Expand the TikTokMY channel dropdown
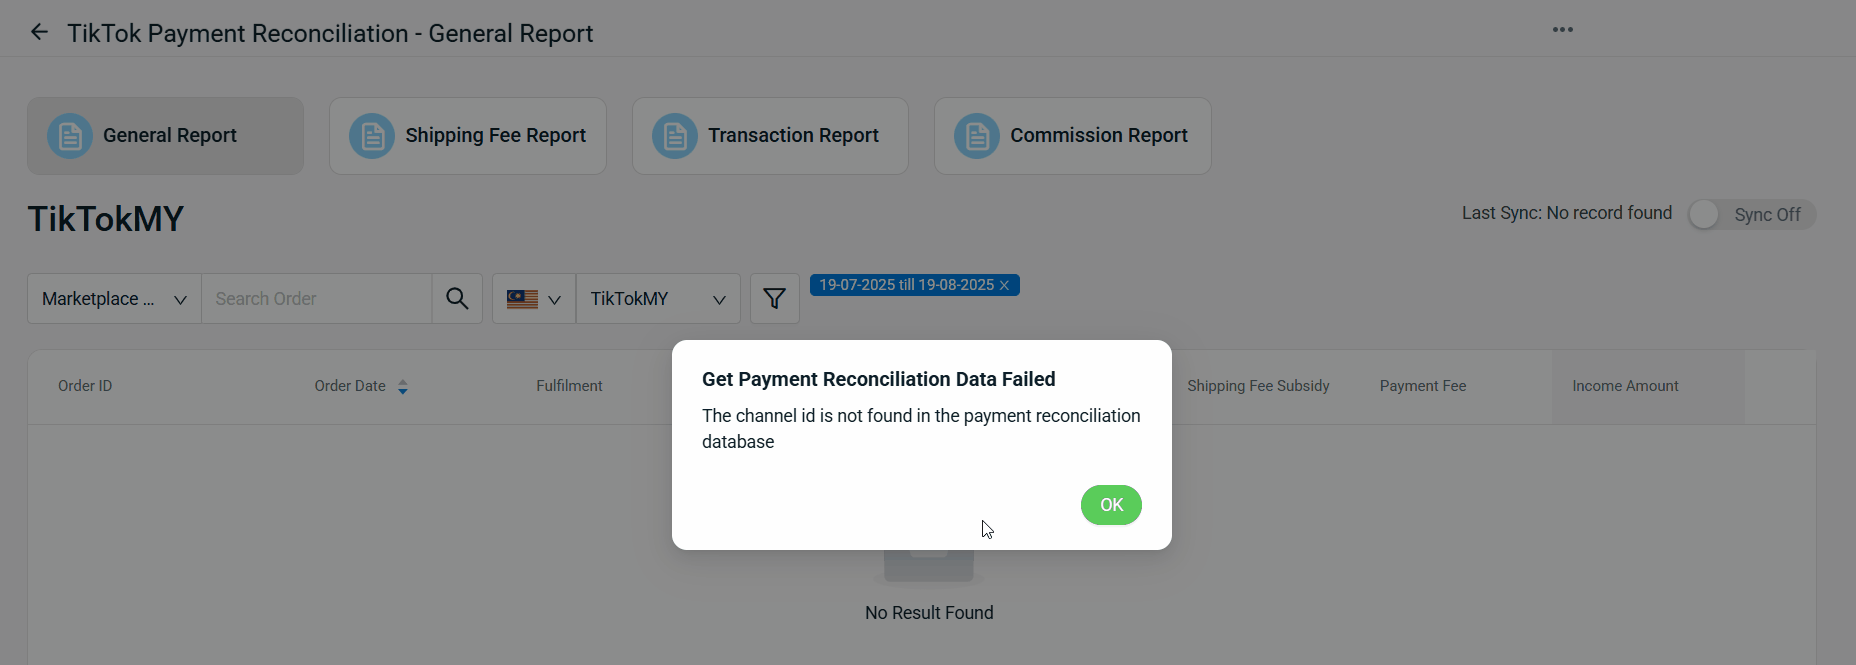The image size is (1856, 665). pos(658,299)
